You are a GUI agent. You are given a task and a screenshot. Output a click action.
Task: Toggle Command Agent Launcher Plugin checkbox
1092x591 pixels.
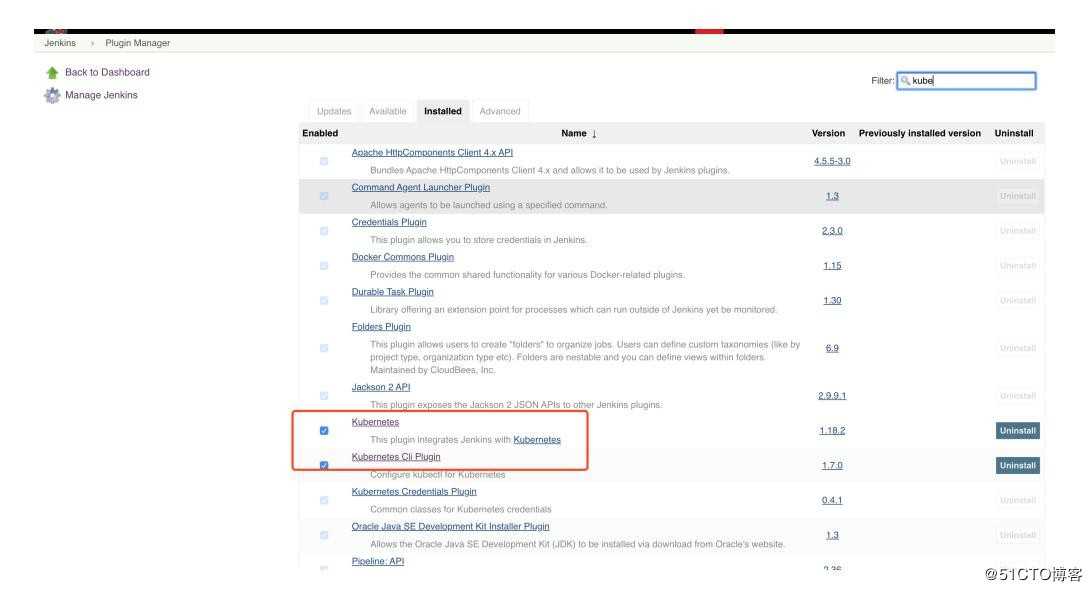(x=324, y=196)
